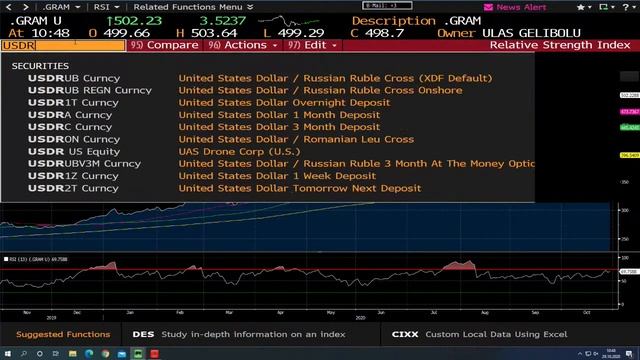Open the help question mark menu
640x360 pixels.
[x=628, y=7]
